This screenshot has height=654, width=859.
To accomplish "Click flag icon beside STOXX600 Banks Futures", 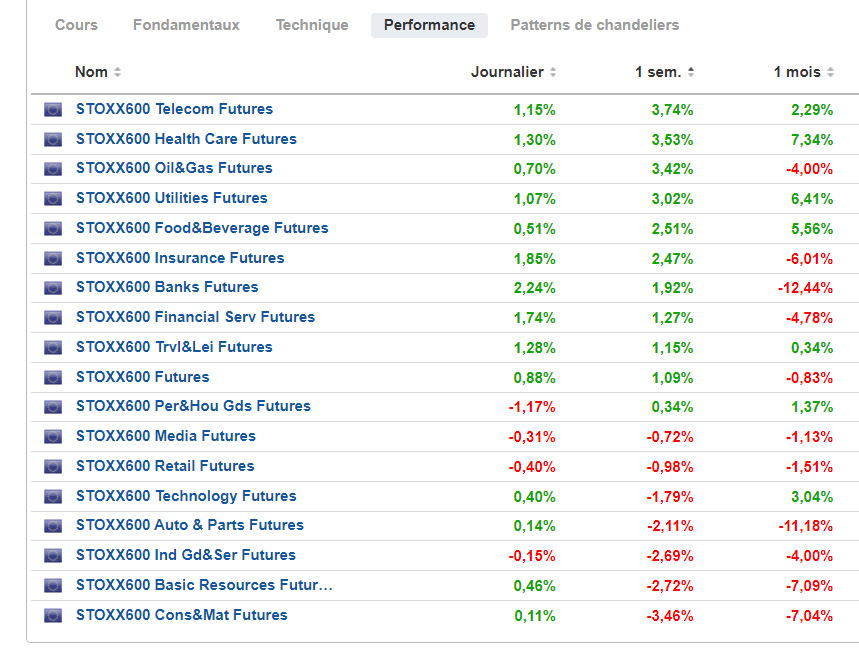I will (x=53, y=288).
